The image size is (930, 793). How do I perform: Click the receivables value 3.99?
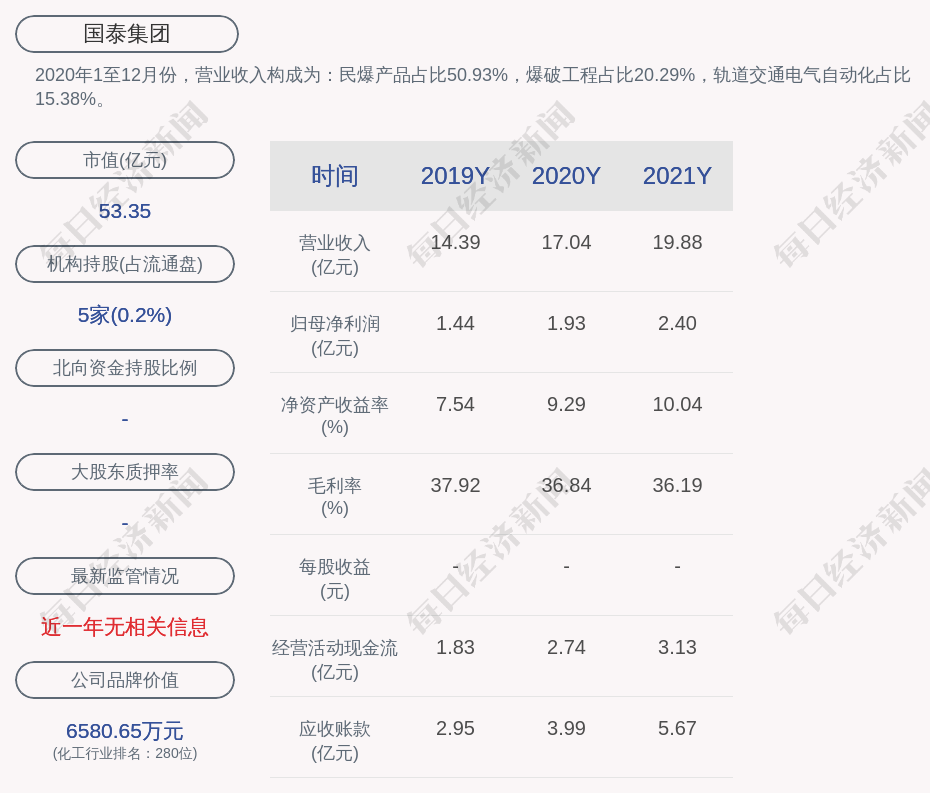pos(566,728)
